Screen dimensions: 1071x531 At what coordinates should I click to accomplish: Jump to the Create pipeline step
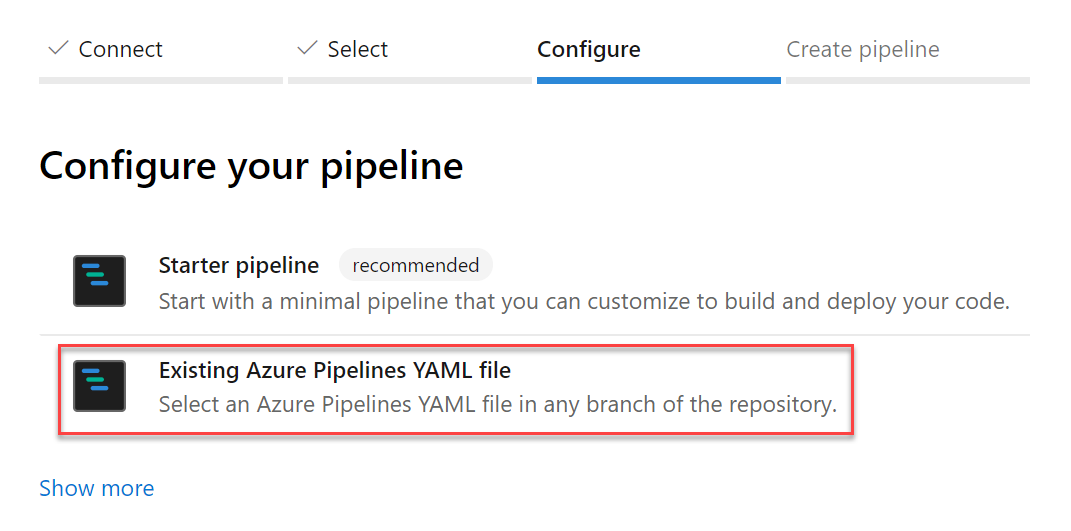pyautogui.click(x=863, y=49)
